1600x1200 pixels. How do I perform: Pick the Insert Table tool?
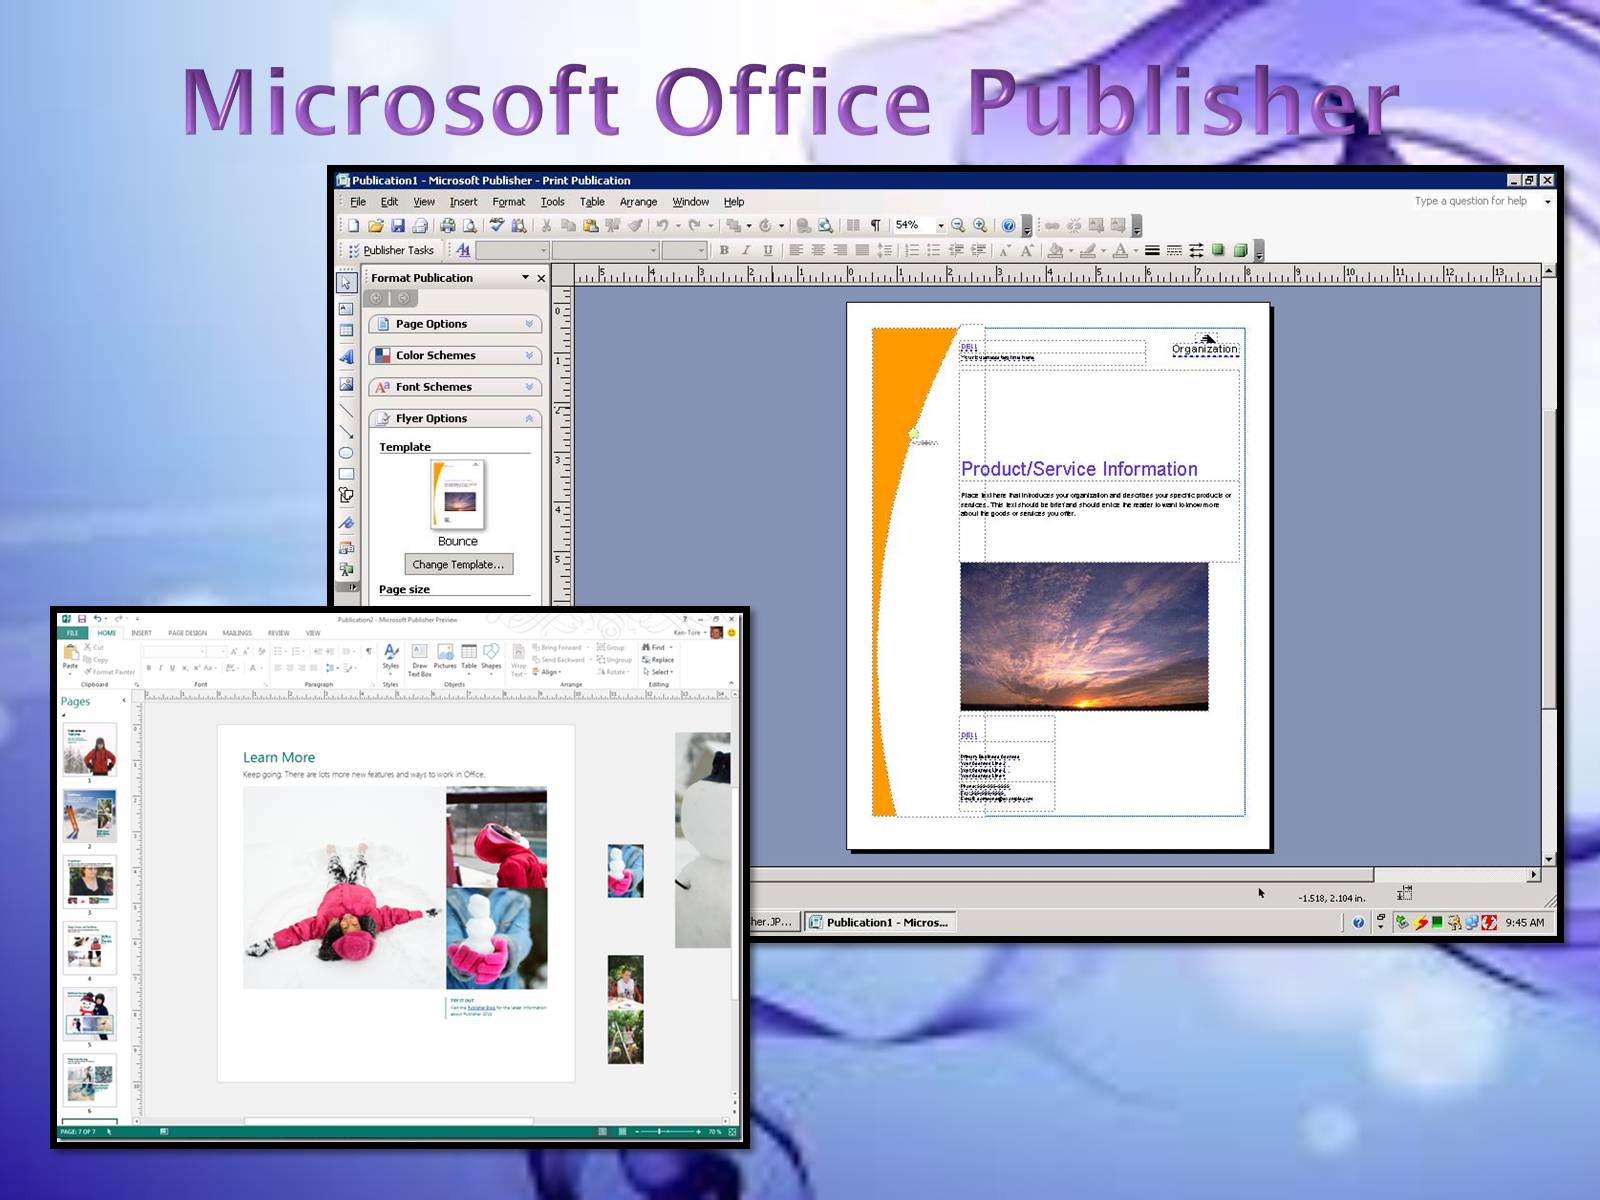click(x=346, y=331)
